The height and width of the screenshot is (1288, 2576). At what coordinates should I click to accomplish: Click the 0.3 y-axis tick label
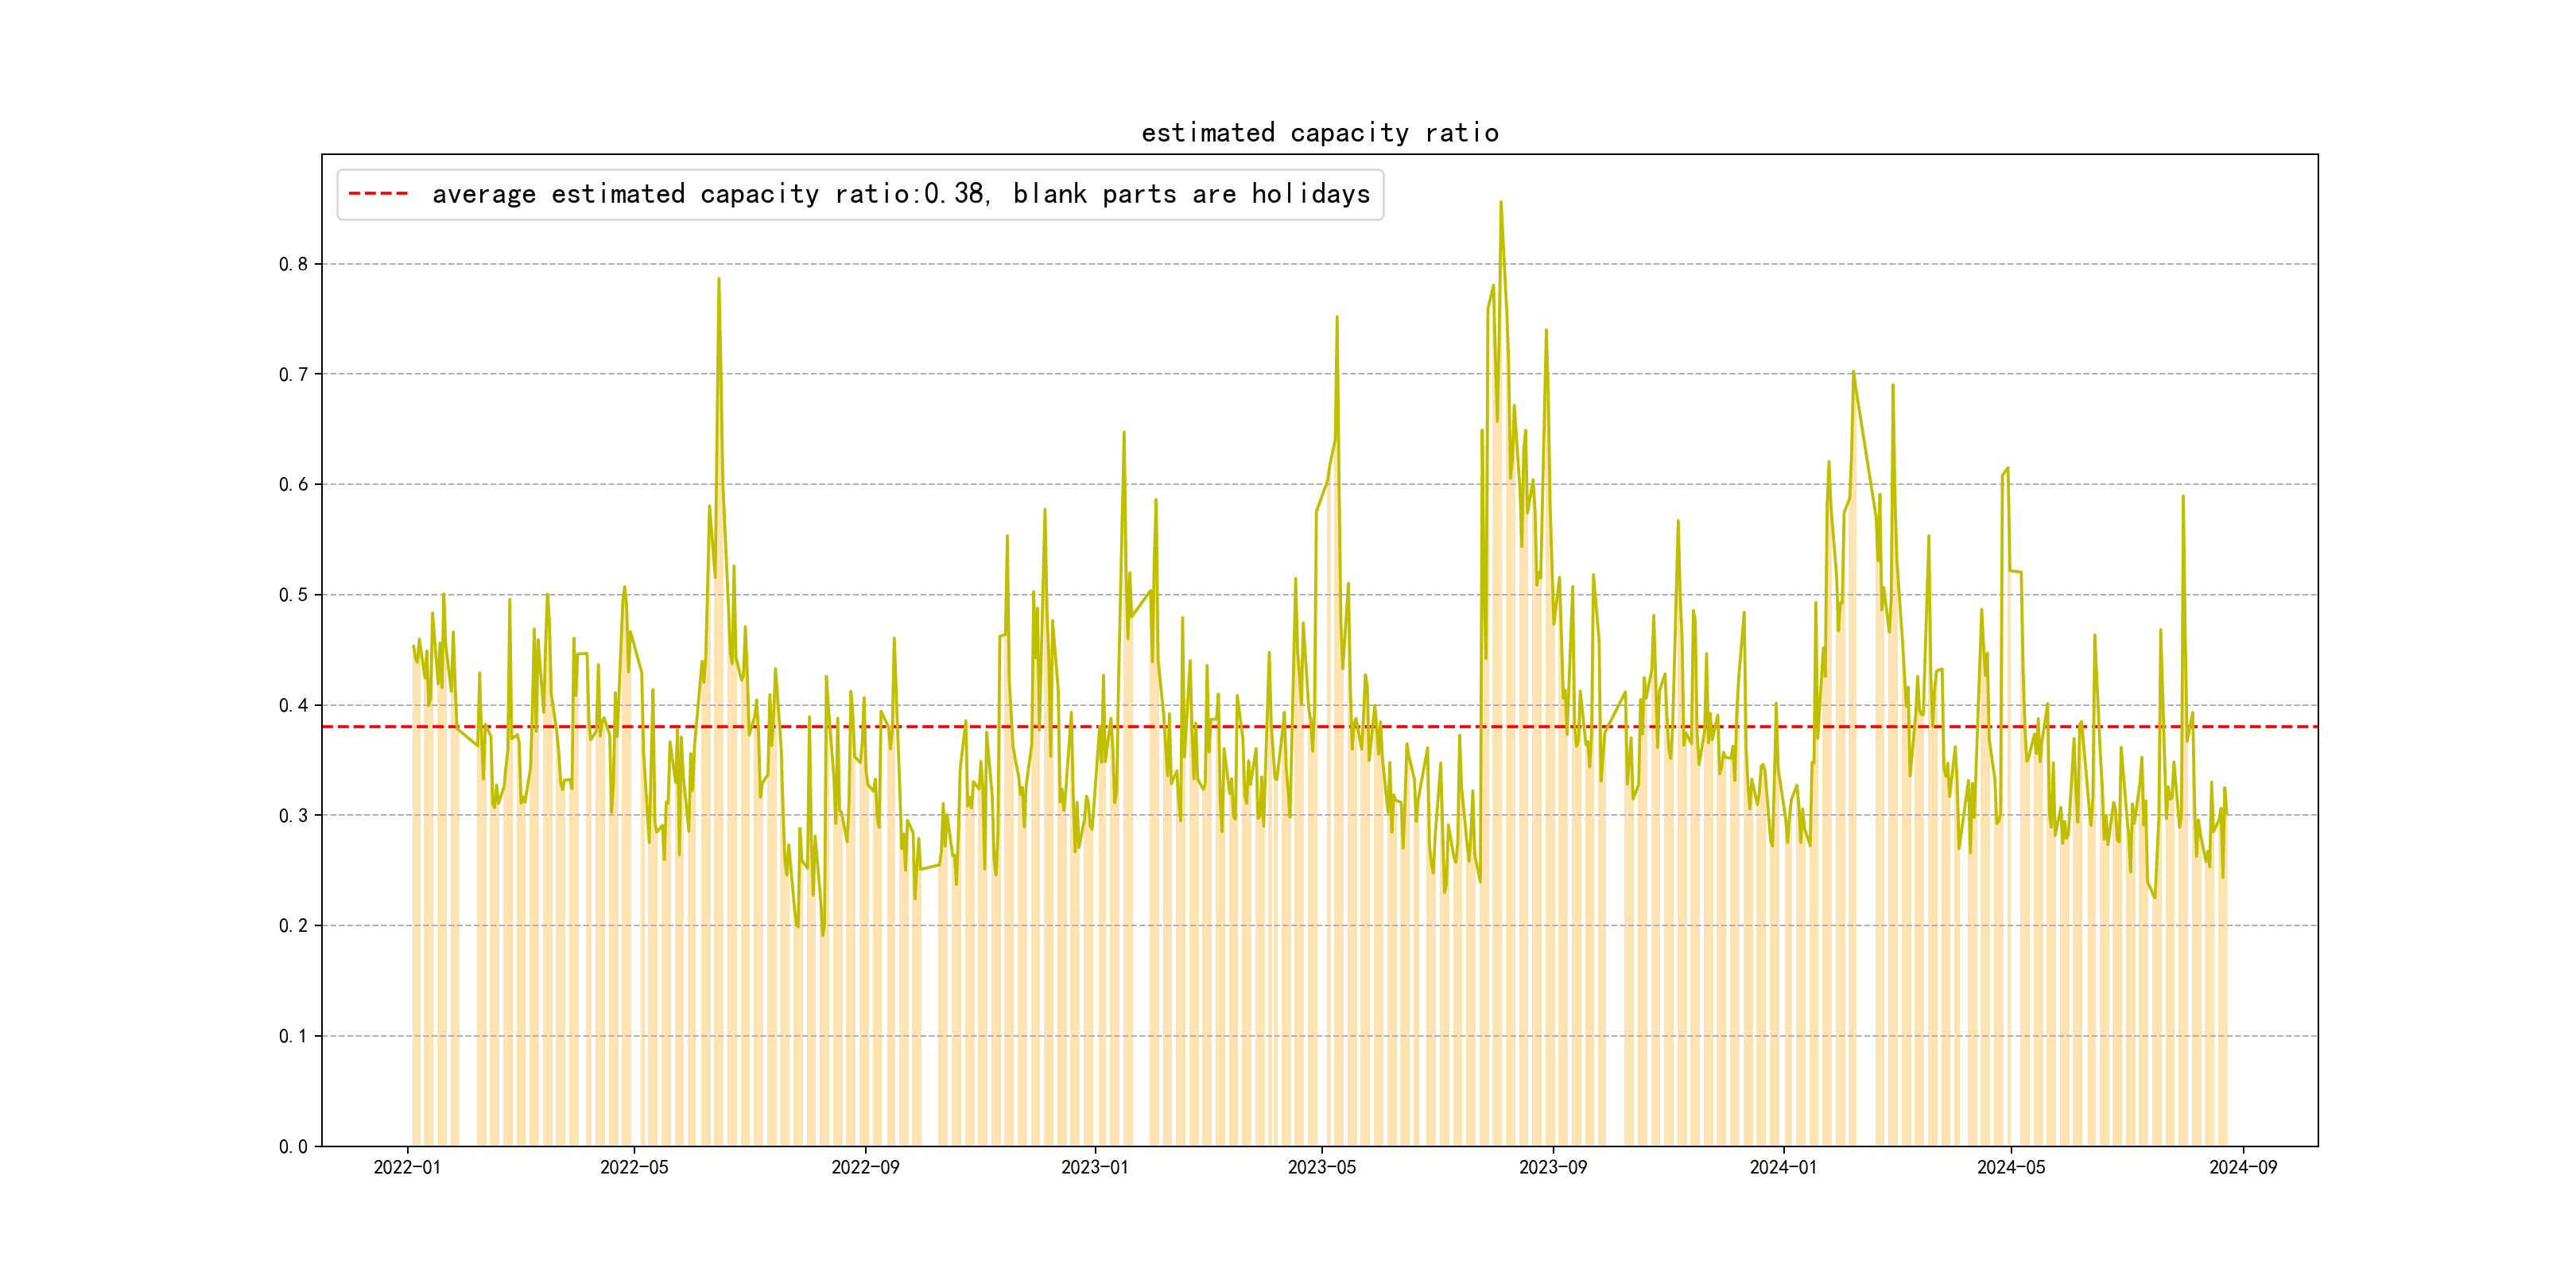pos(293,815)
